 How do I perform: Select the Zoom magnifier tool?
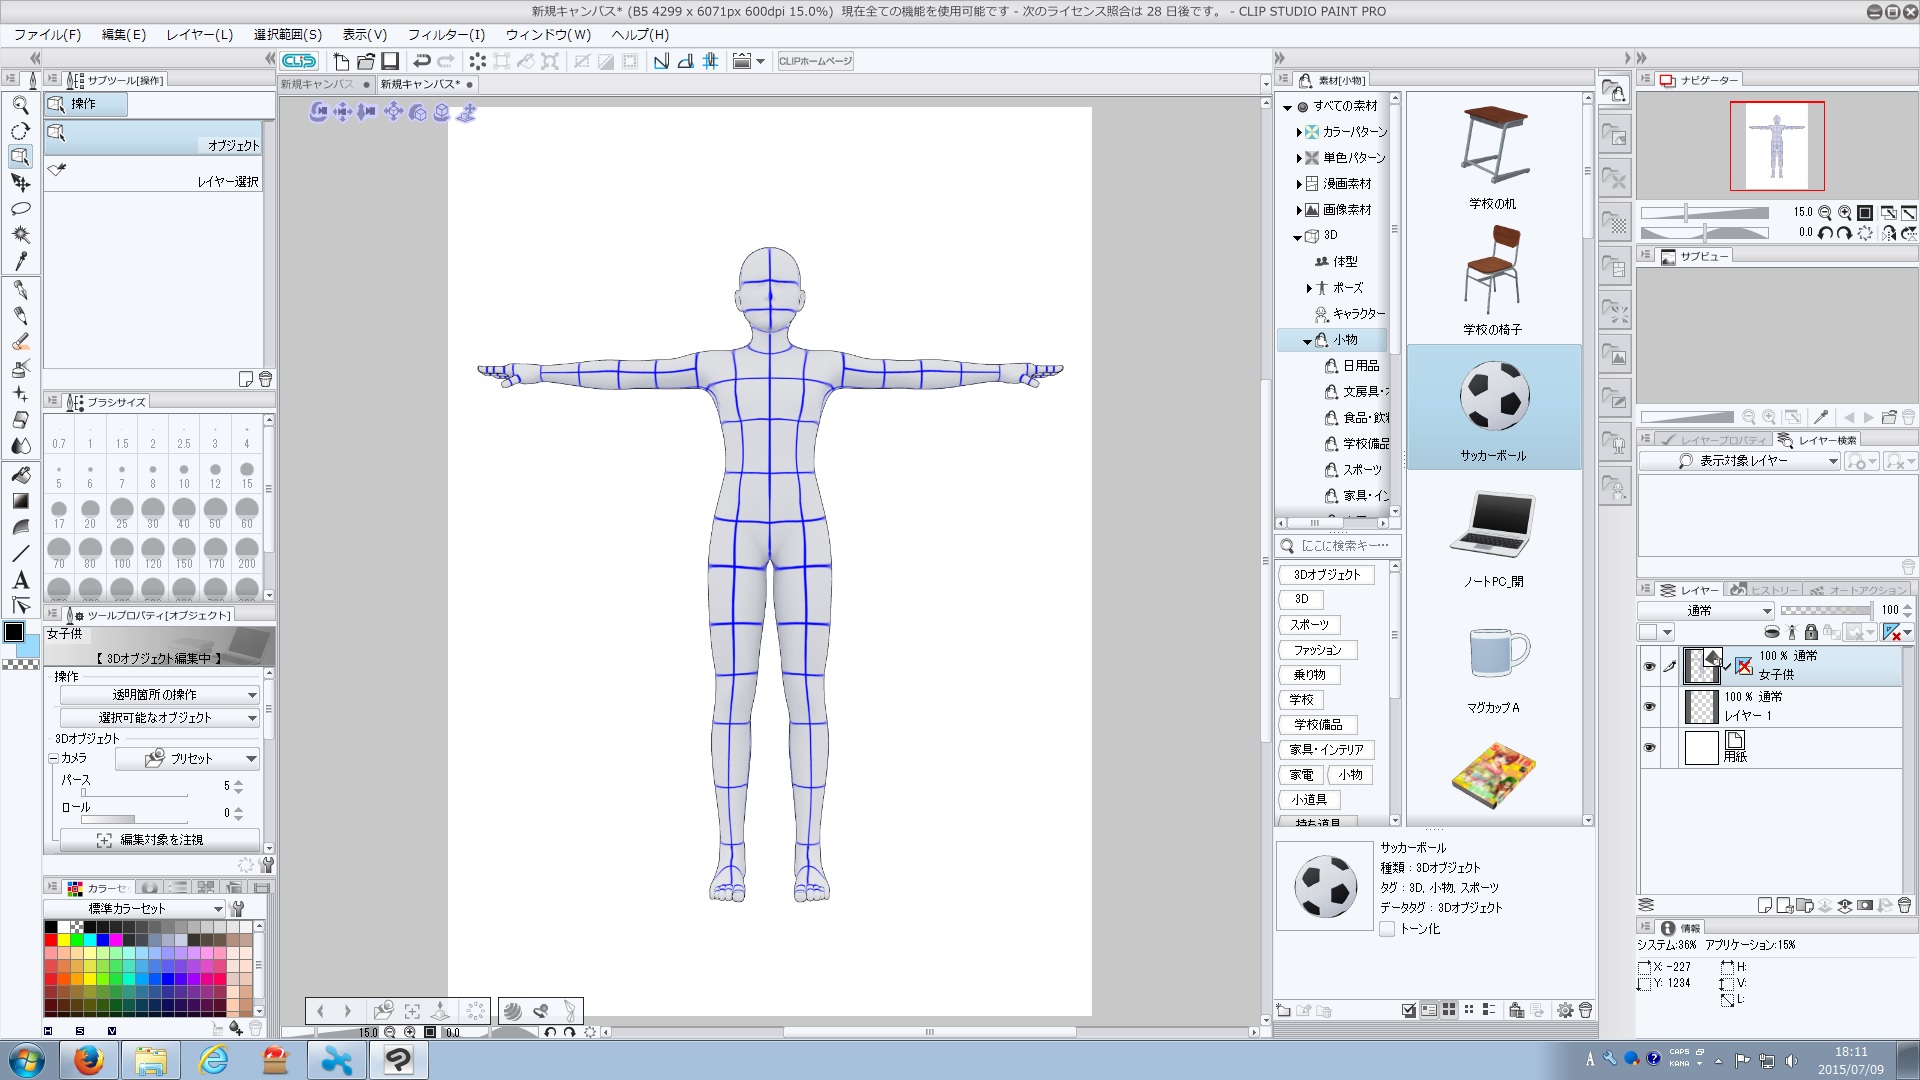pyautogui.click(x=20, y=105)
